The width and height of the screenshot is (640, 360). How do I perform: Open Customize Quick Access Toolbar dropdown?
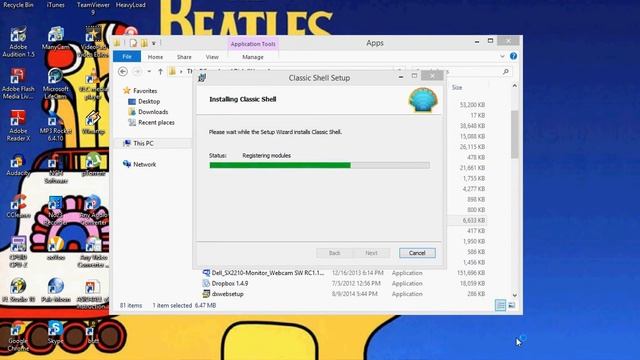coord(154,43)
